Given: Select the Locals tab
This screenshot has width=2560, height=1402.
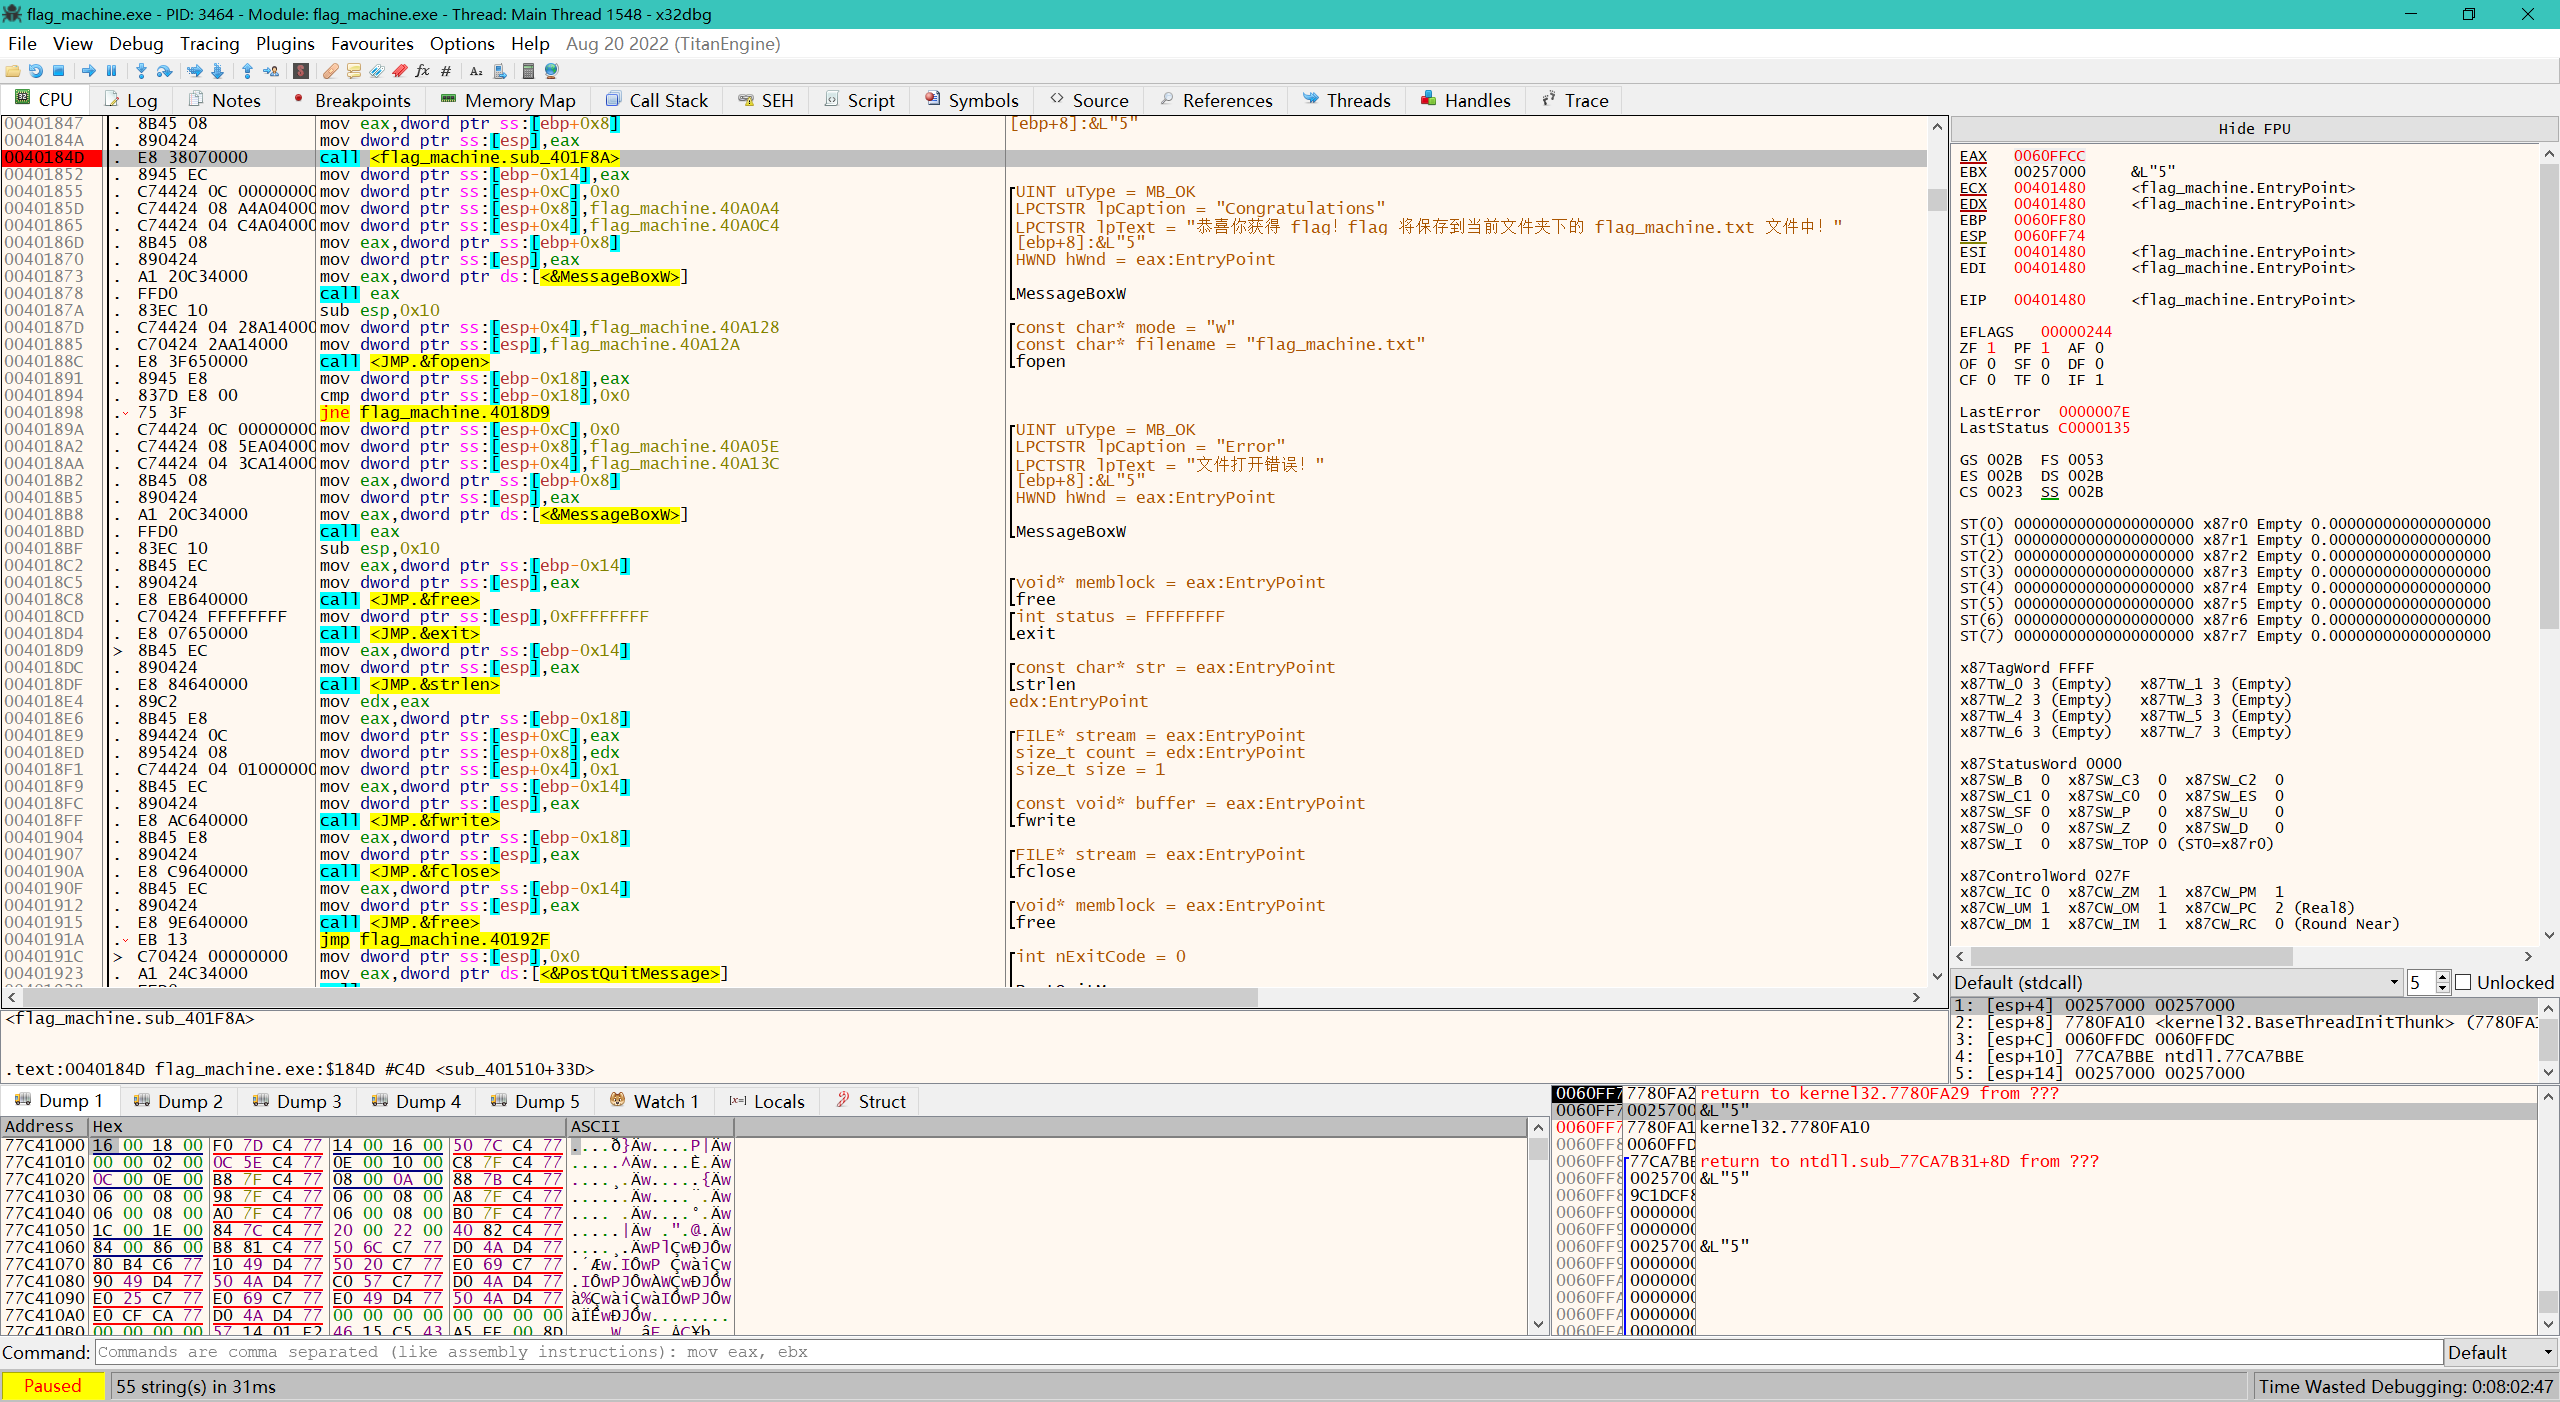Looking at the screenshot, I should (x=767, y=1101).
